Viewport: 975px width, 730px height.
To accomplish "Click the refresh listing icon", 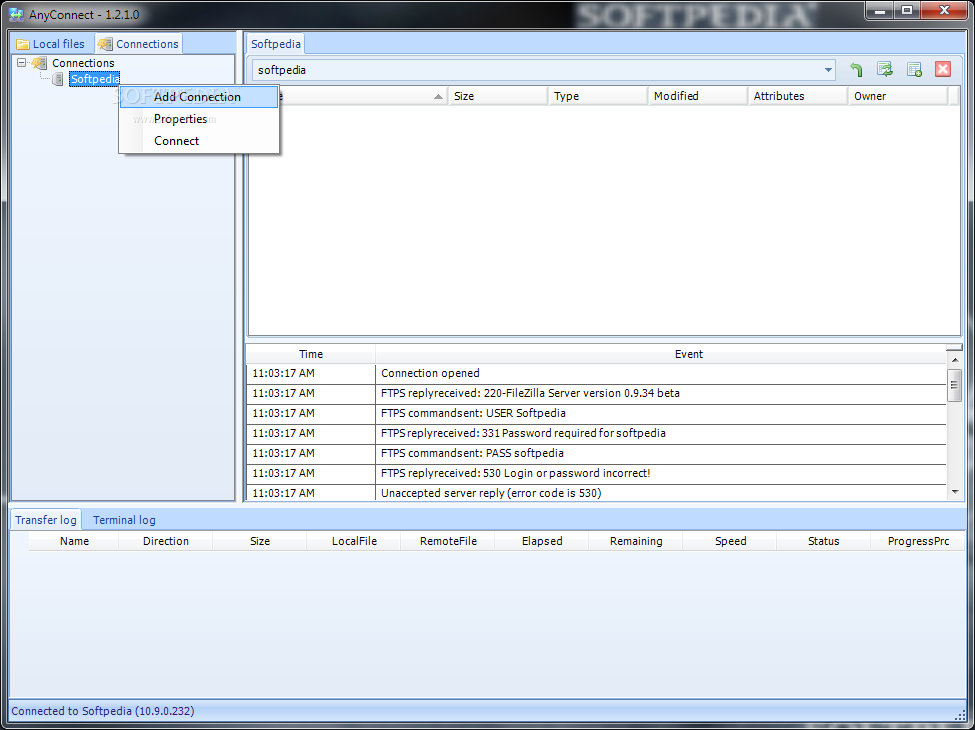I will coord(885,70).
